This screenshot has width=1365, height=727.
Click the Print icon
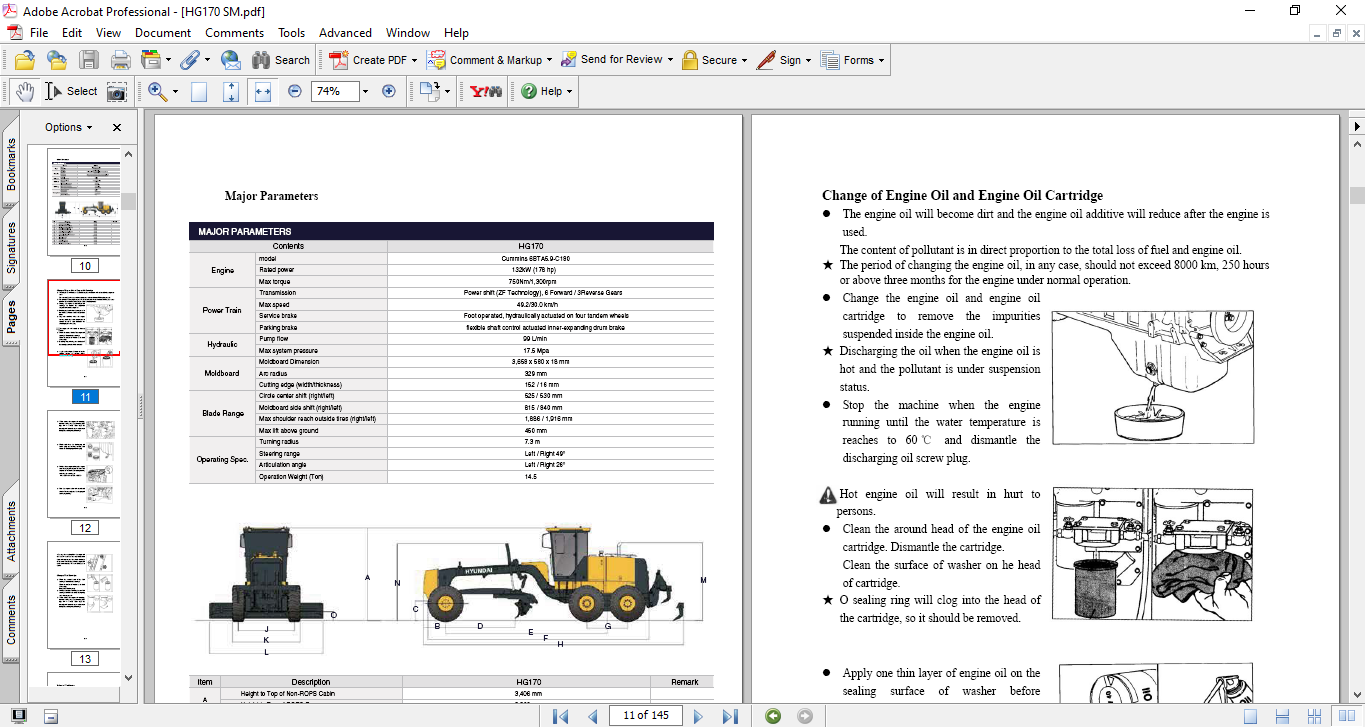[x=121, y=60]
